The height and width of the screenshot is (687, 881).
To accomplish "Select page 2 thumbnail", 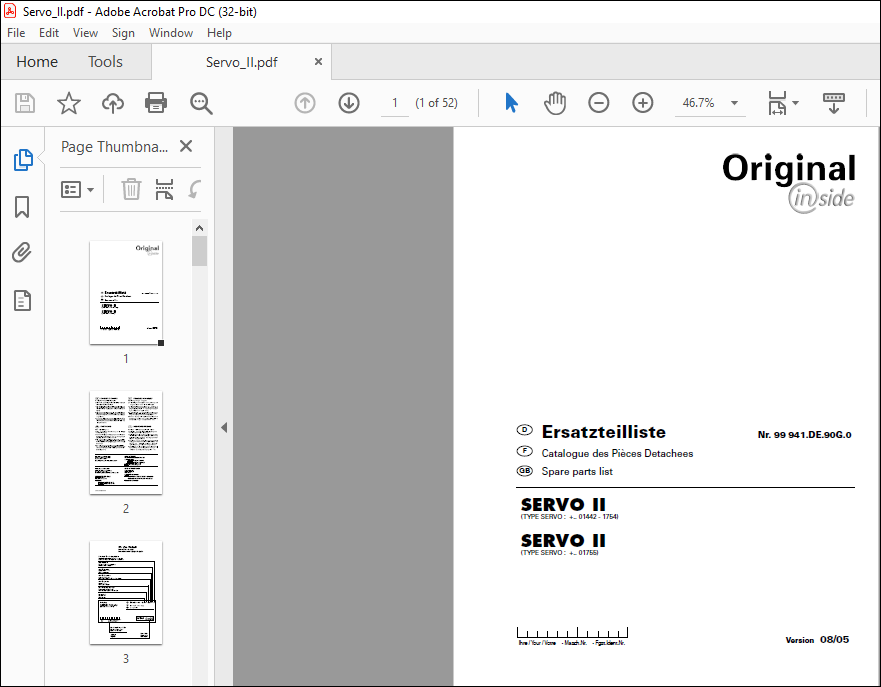I will [126, 443].
